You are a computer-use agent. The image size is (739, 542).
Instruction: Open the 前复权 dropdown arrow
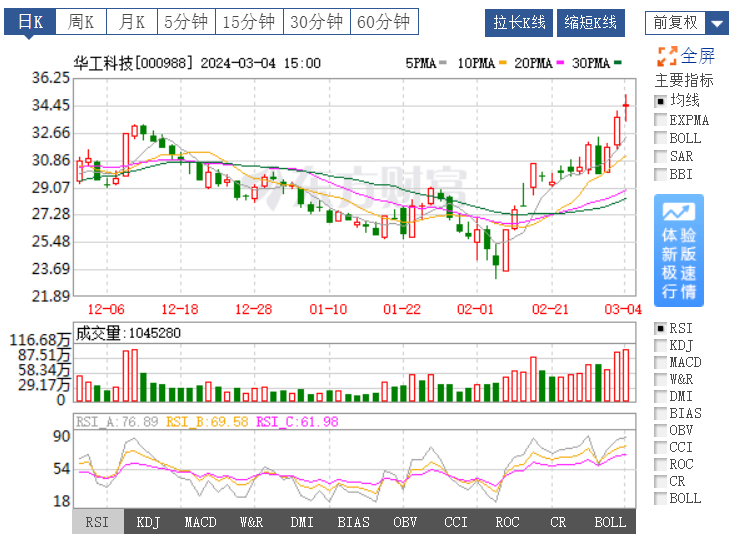click(x=717, y=23)
